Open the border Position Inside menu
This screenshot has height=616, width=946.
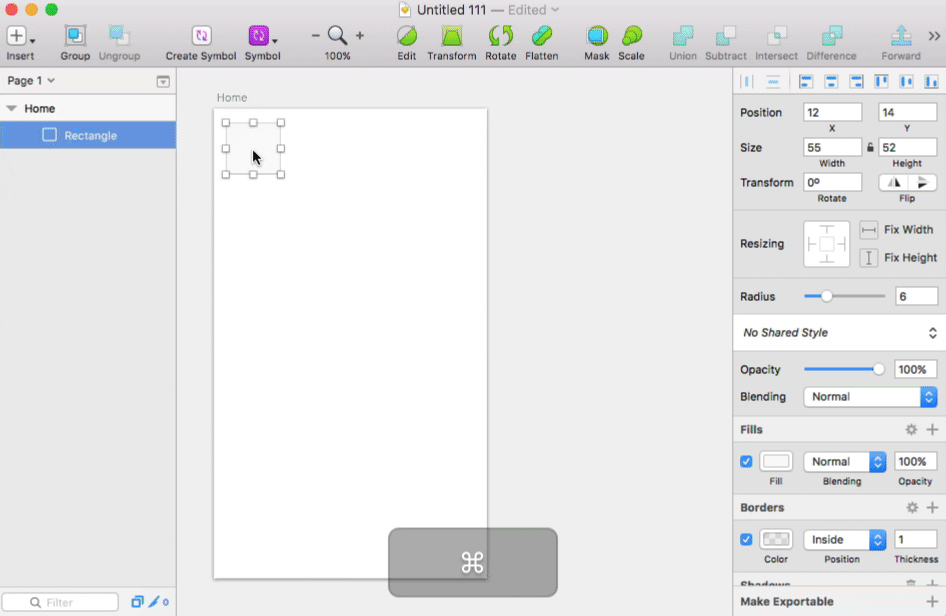coord(845,540)
